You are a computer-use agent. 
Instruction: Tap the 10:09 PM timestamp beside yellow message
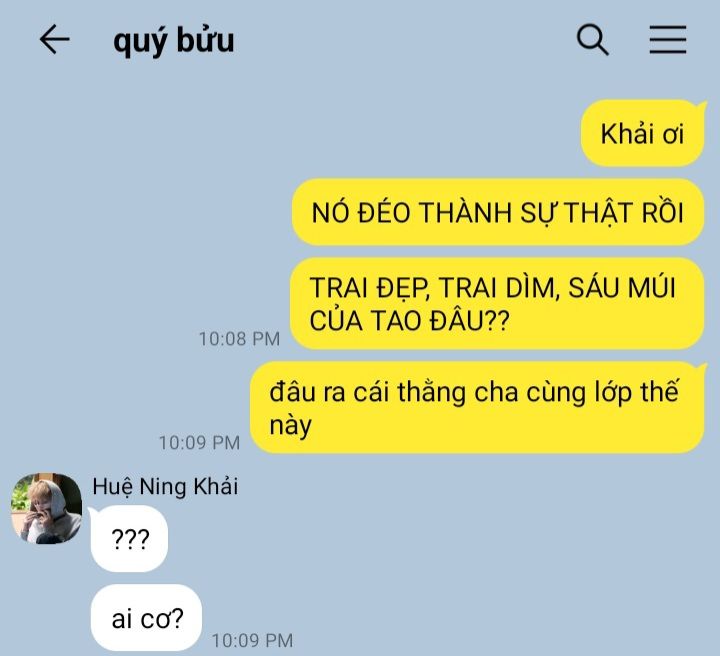(199, 443)
